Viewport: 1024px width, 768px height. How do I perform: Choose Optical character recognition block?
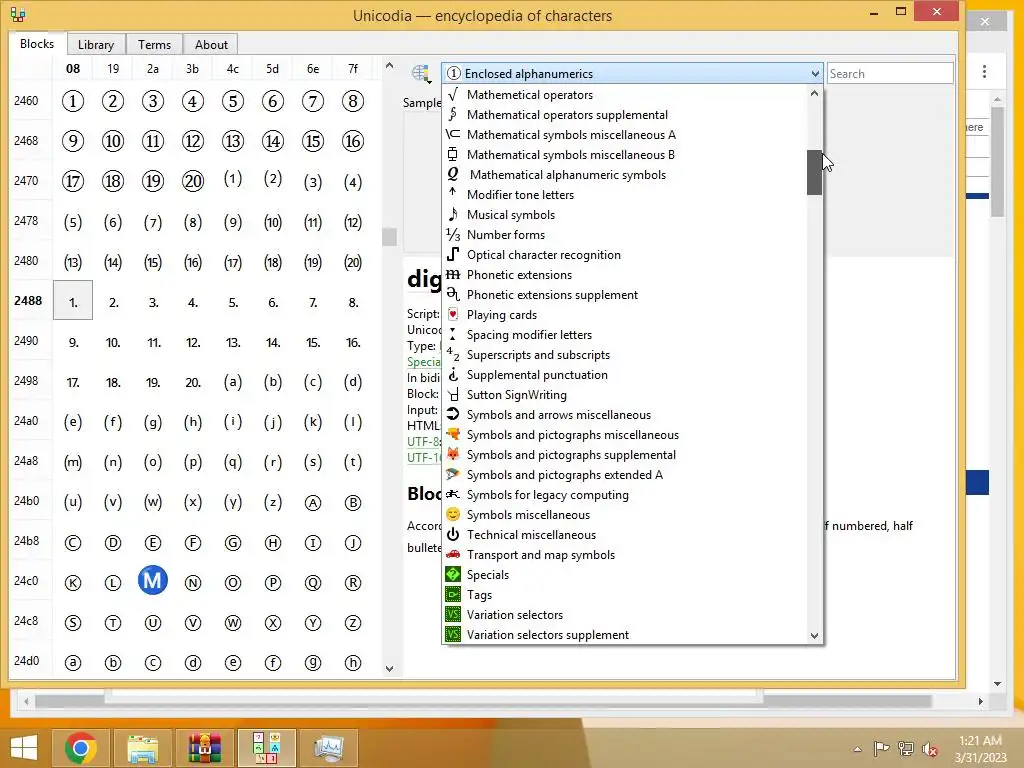coord(625,255)
